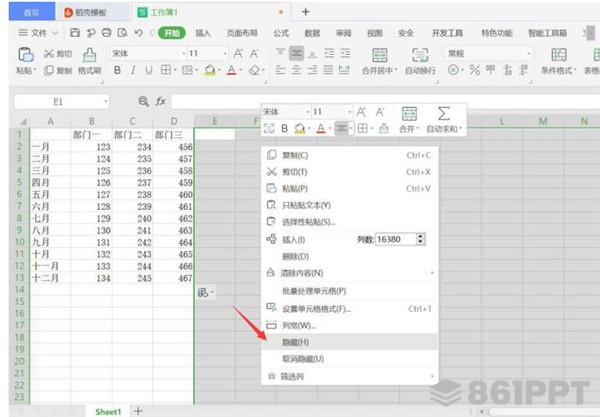Click the Wrap Text (自动换行) icon
The width and height of the screenshot is (600, 417).
pos(420,55)
